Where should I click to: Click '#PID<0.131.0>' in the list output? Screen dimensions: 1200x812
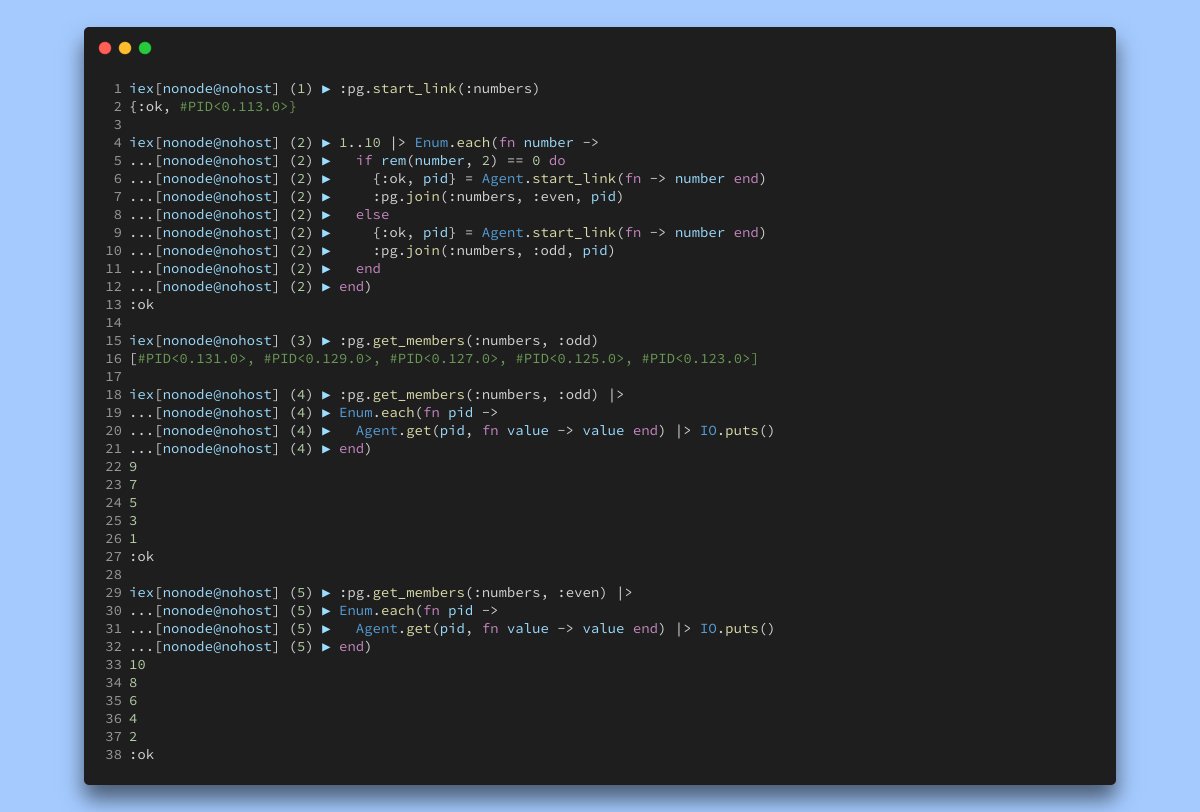click(x=192, y=358)
